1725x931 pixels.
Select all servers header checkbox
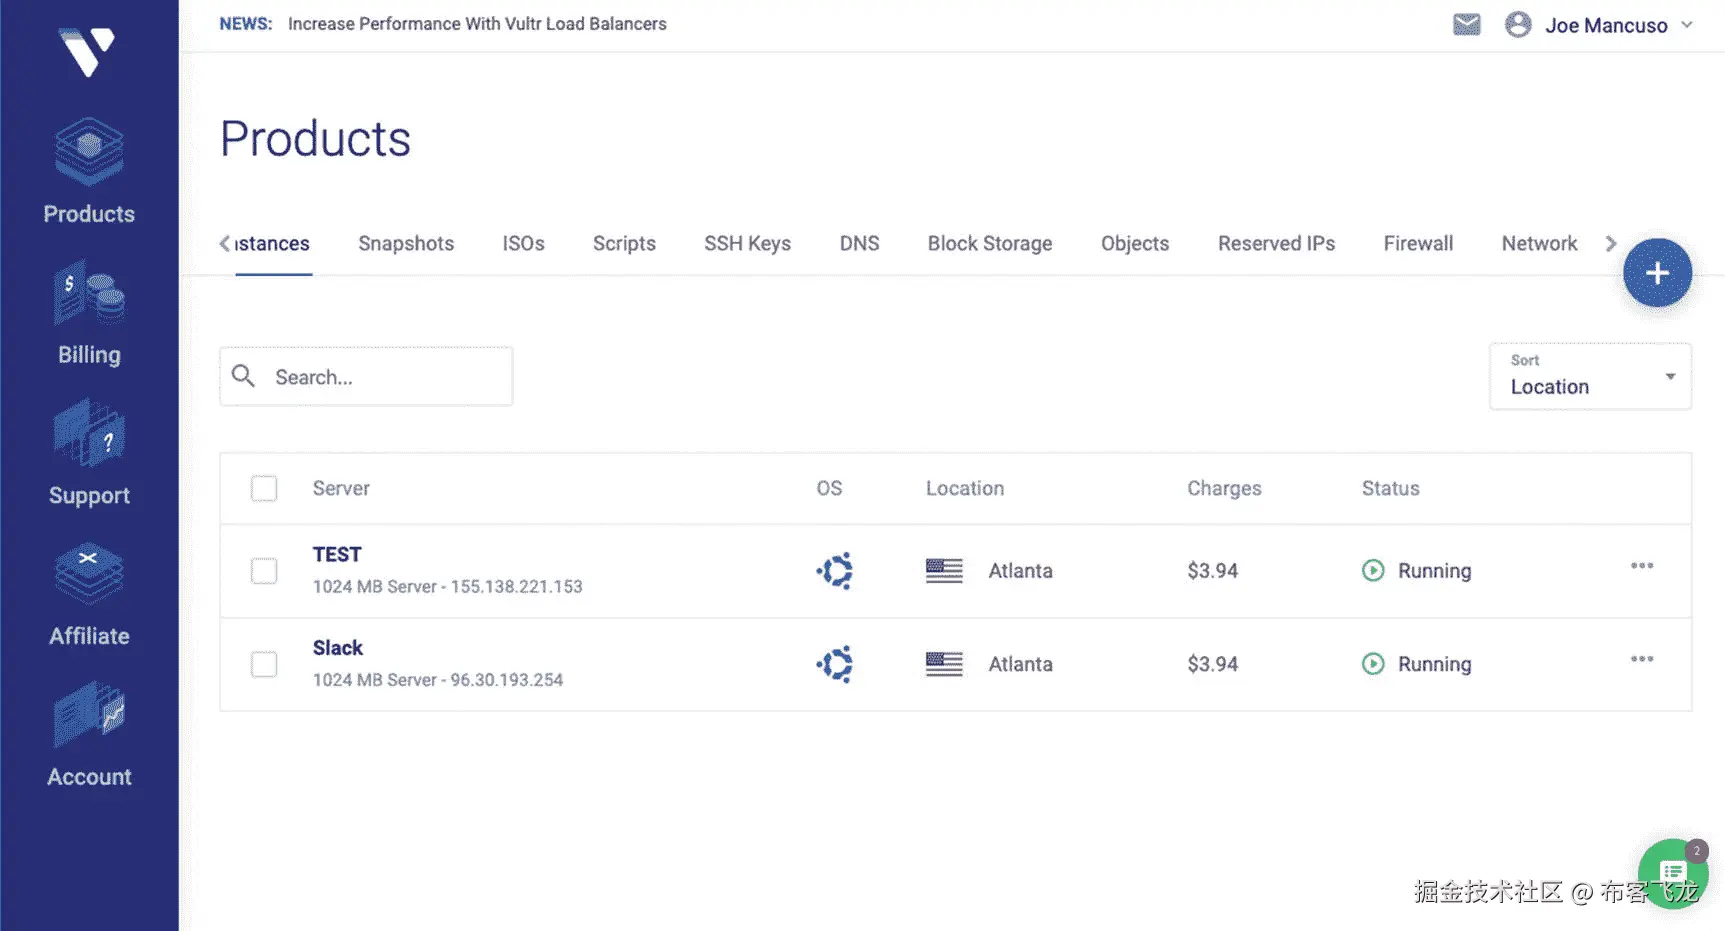[x=264, y=488]
